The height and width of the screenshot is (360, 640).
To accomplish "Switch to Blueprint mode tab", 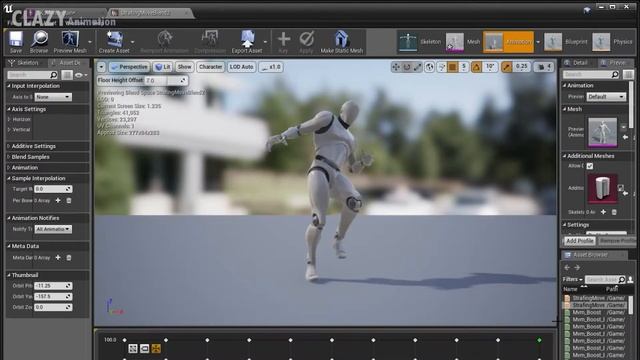I will click(565, 42).
